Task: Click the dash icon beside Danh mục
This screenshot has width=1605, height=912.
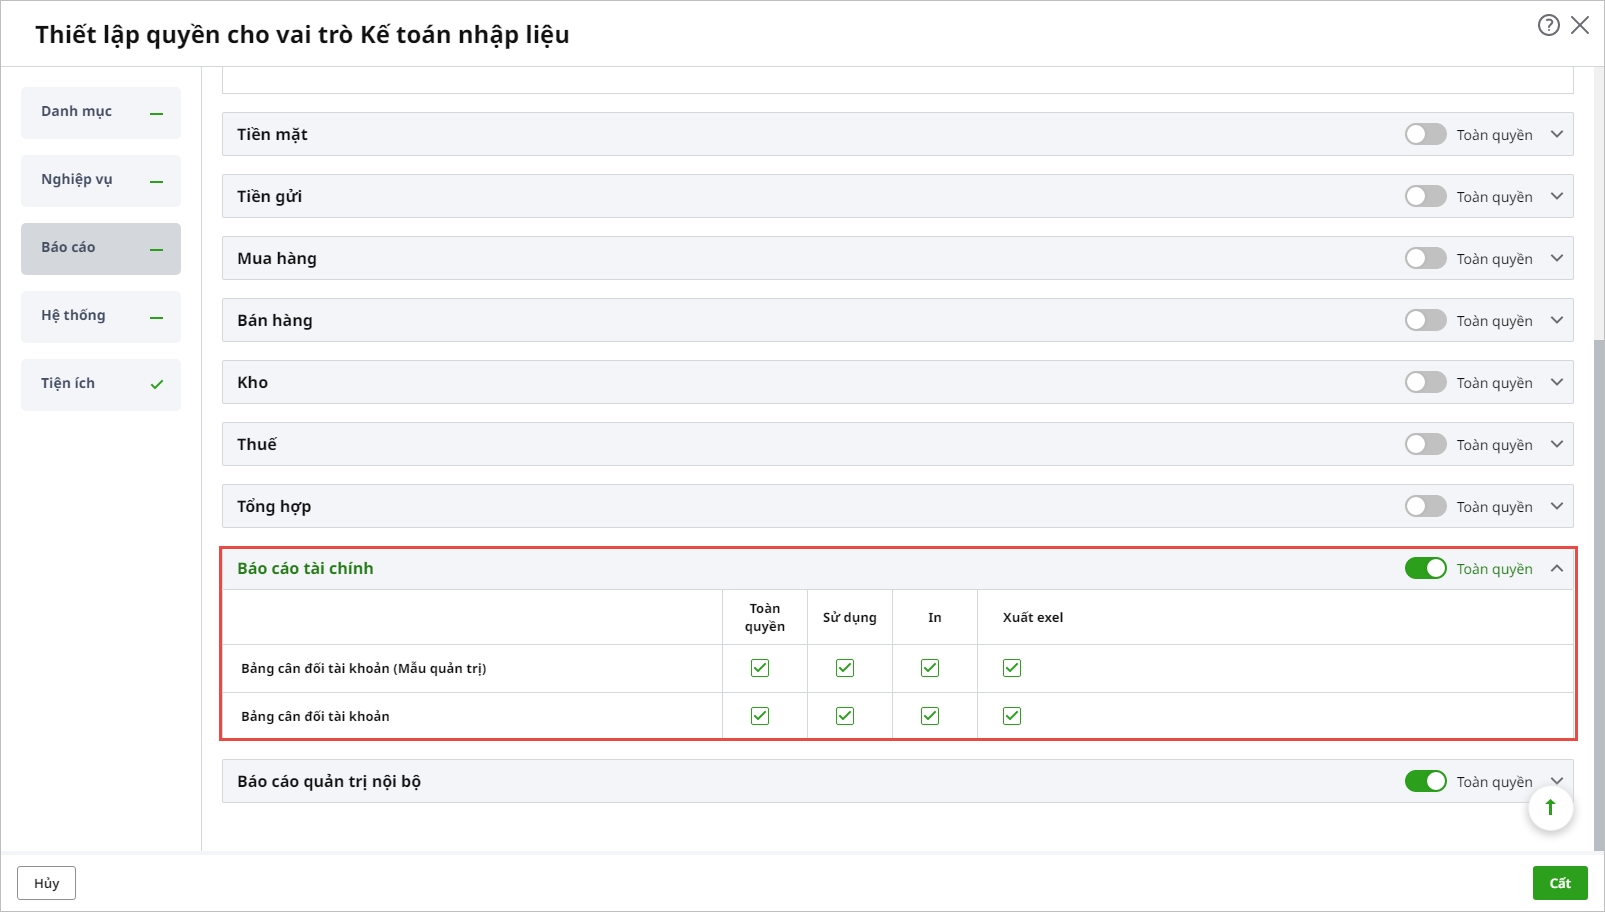Action: coord(157,114)
